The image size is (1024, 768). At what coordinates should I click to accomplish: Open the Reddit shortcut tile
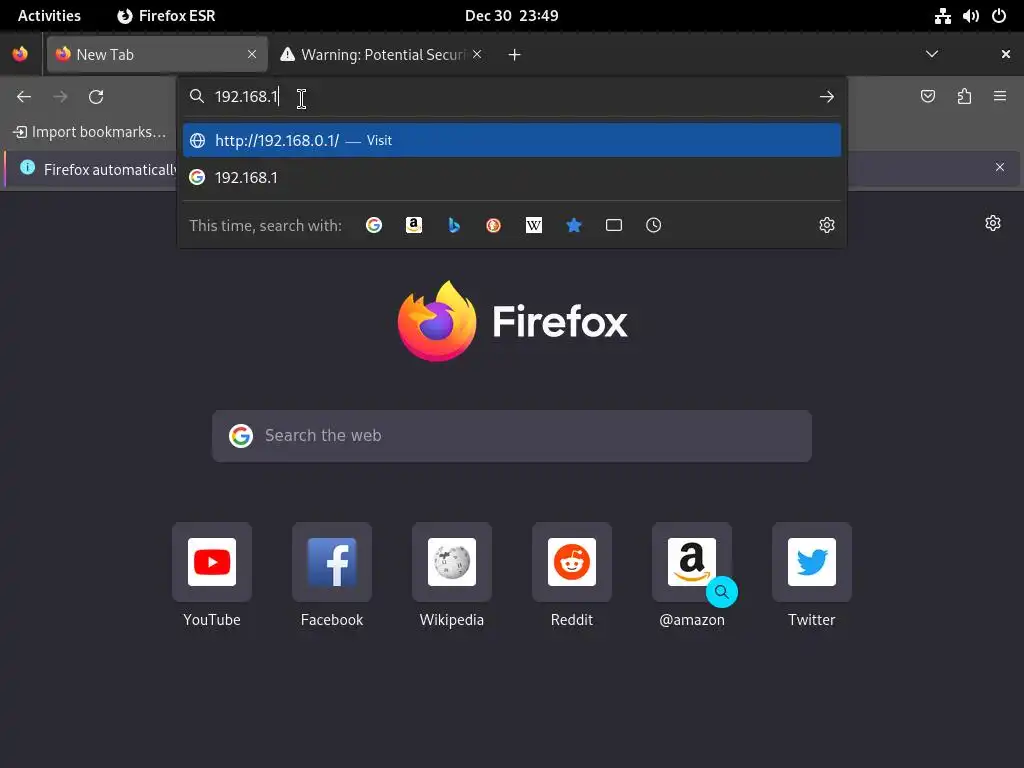pos(571,562)
